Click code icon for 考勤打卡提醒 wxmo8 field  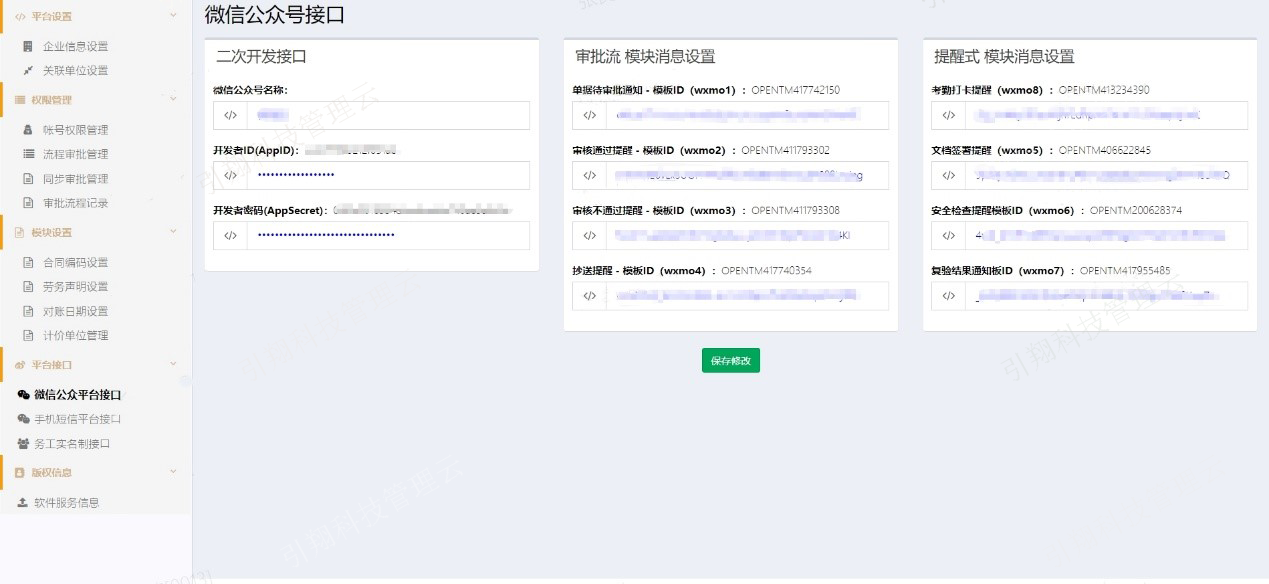click(948, 115)
